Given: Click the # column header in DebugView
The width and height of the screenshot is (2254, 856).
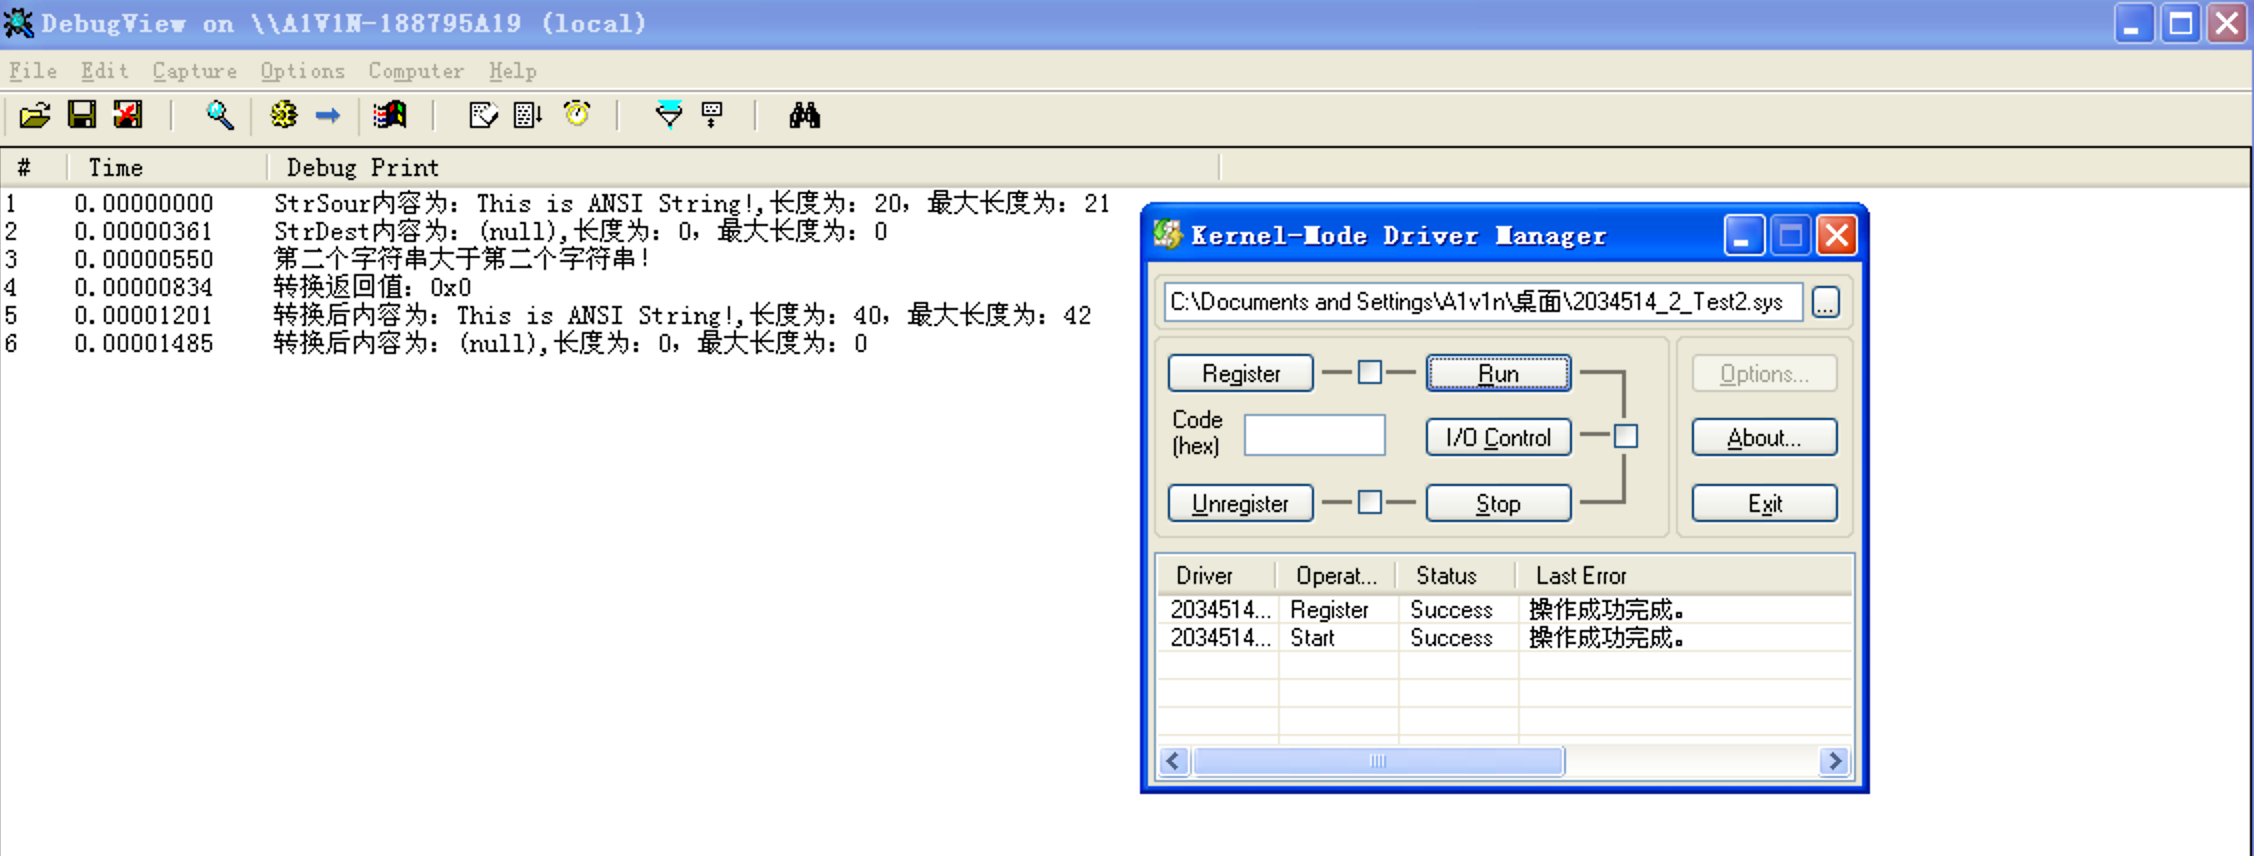Looking at the screenshot, I should click(x=33, y=167).
